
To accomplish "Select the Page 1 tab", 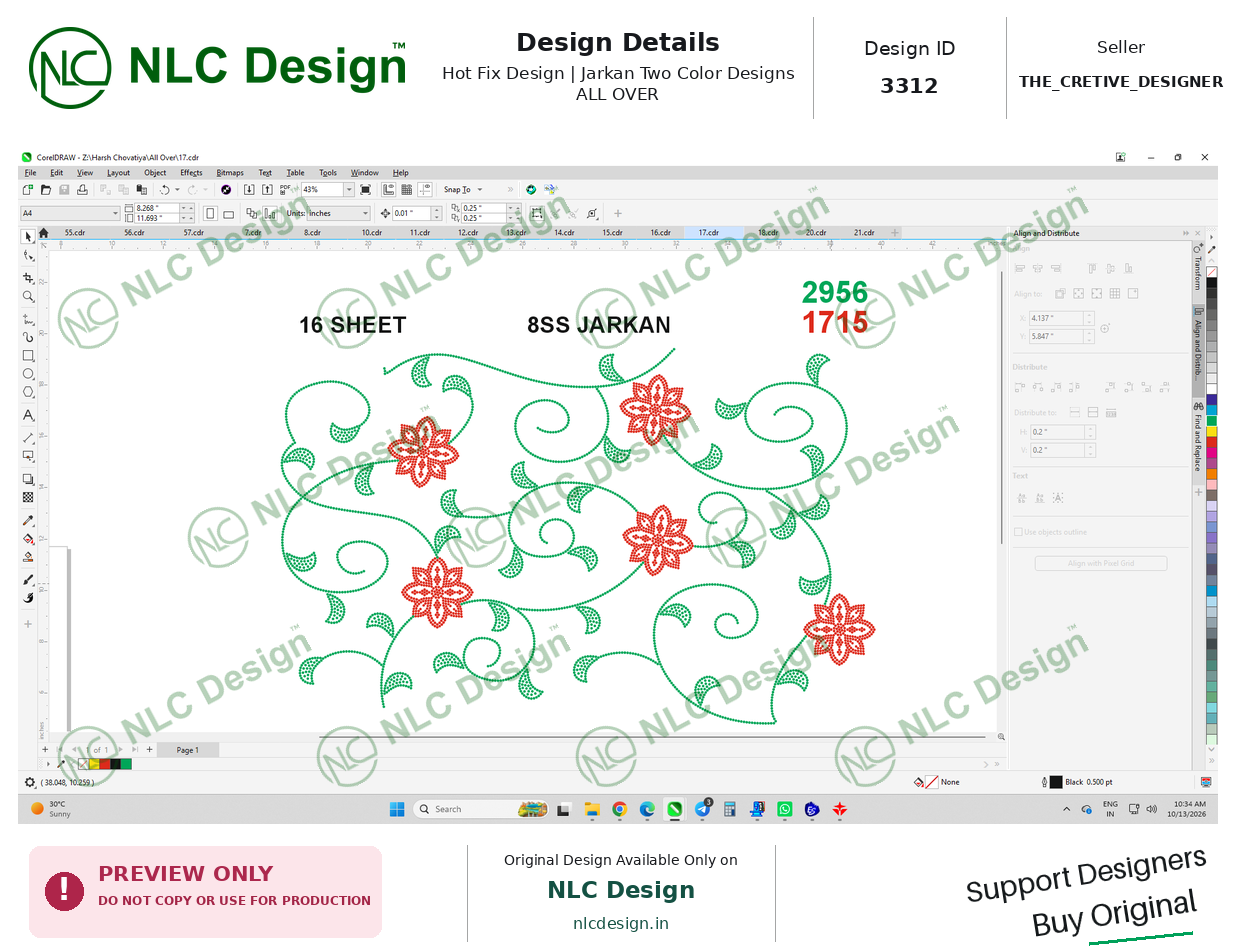I will point(187,750).
